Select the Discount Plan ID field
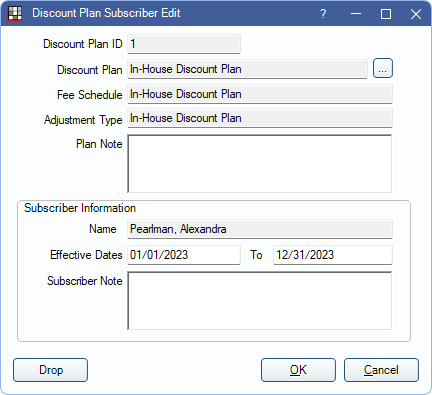The width and height of the screenshot is (432, 395). coord(184,44)
